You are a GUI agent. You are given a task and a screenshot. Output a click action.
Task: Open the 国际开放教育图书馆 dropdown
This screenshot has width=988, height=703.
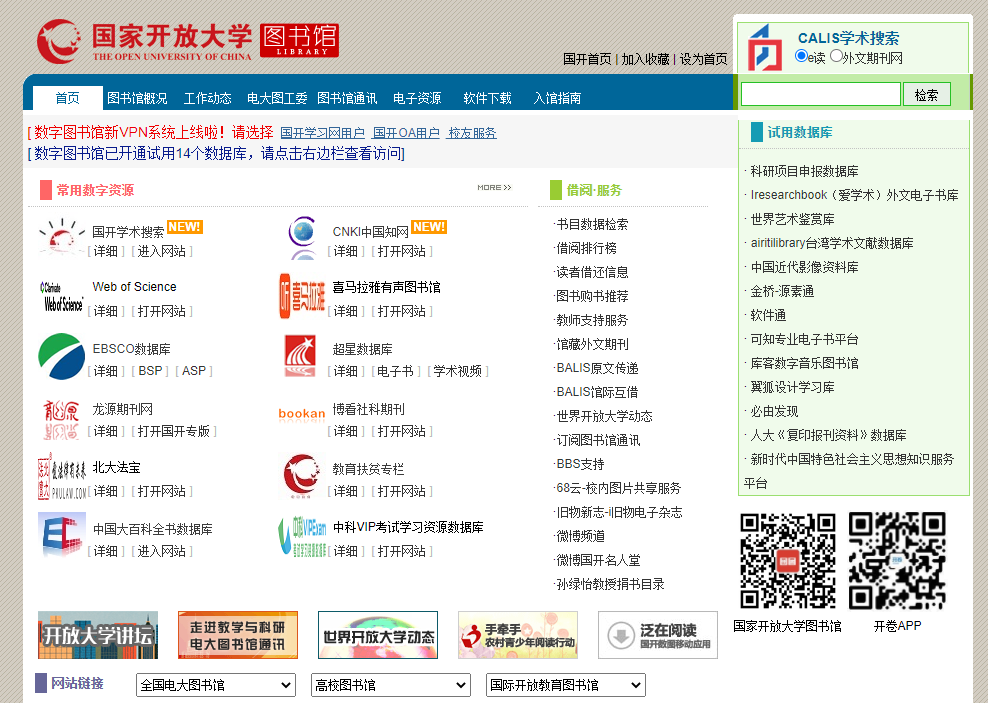pyautogui.click(x=566, y=685)
